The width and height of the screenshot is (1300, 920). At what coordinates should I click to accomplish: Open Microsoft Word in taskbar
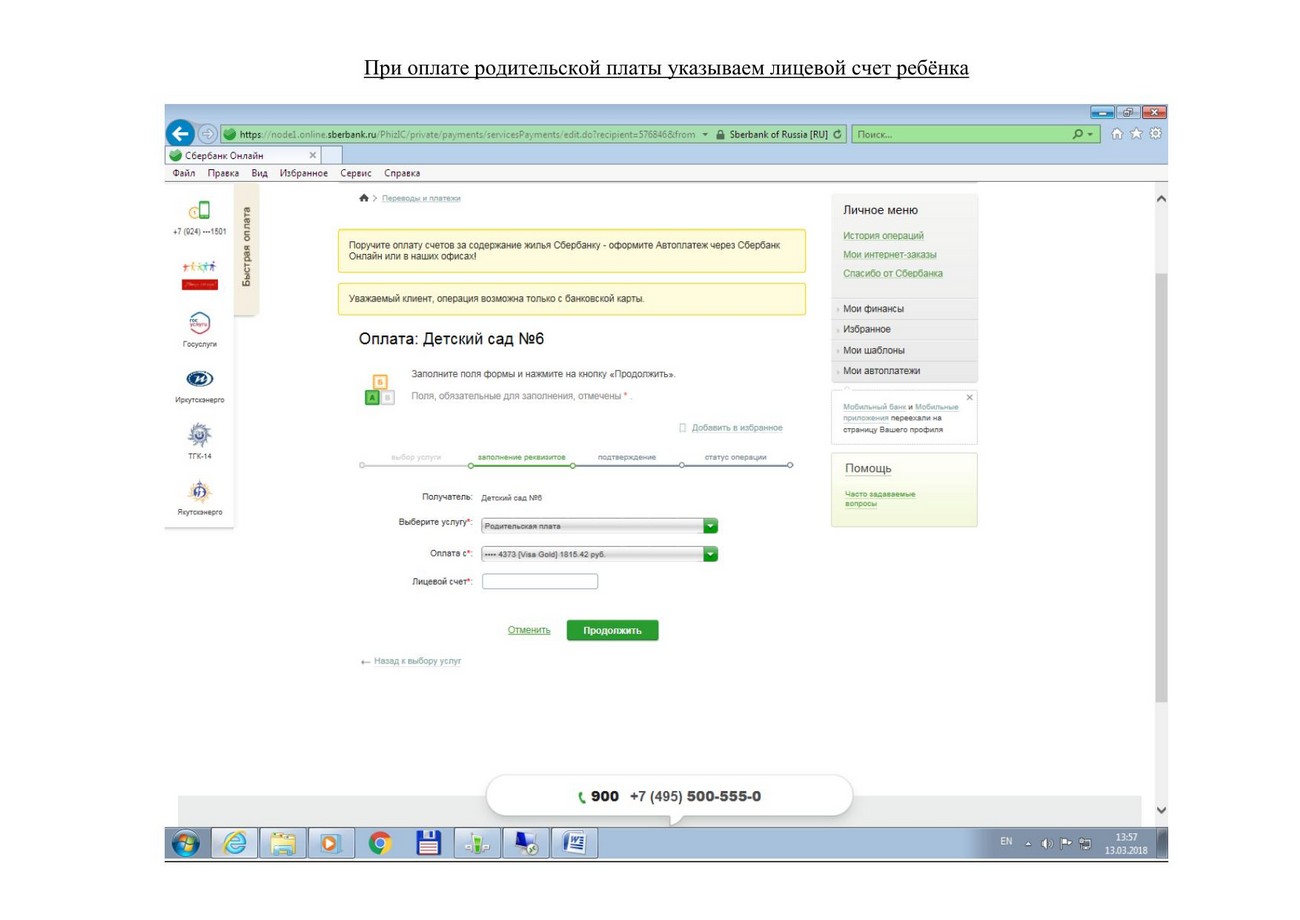tap(575, 844)
